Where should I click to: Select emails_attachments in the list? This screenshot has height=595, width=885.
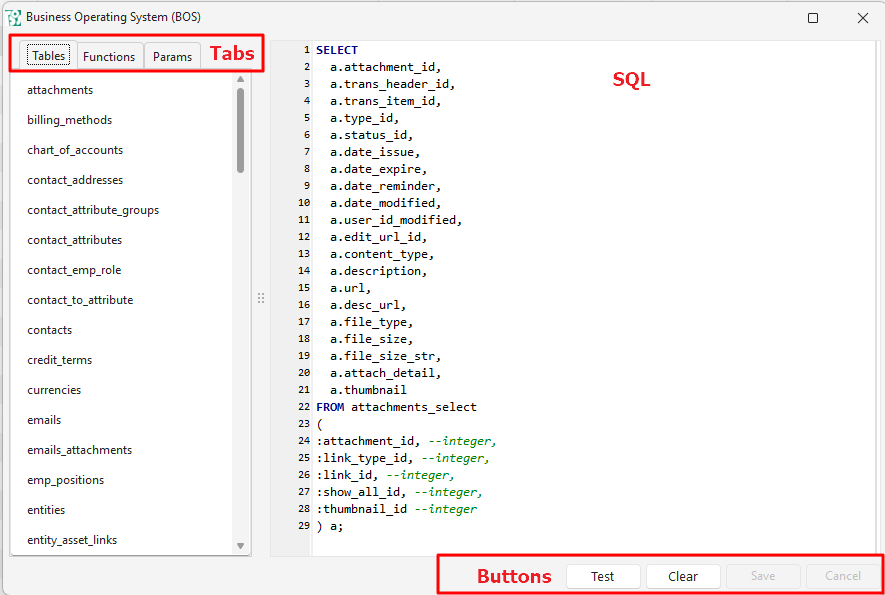coord(79,450)
